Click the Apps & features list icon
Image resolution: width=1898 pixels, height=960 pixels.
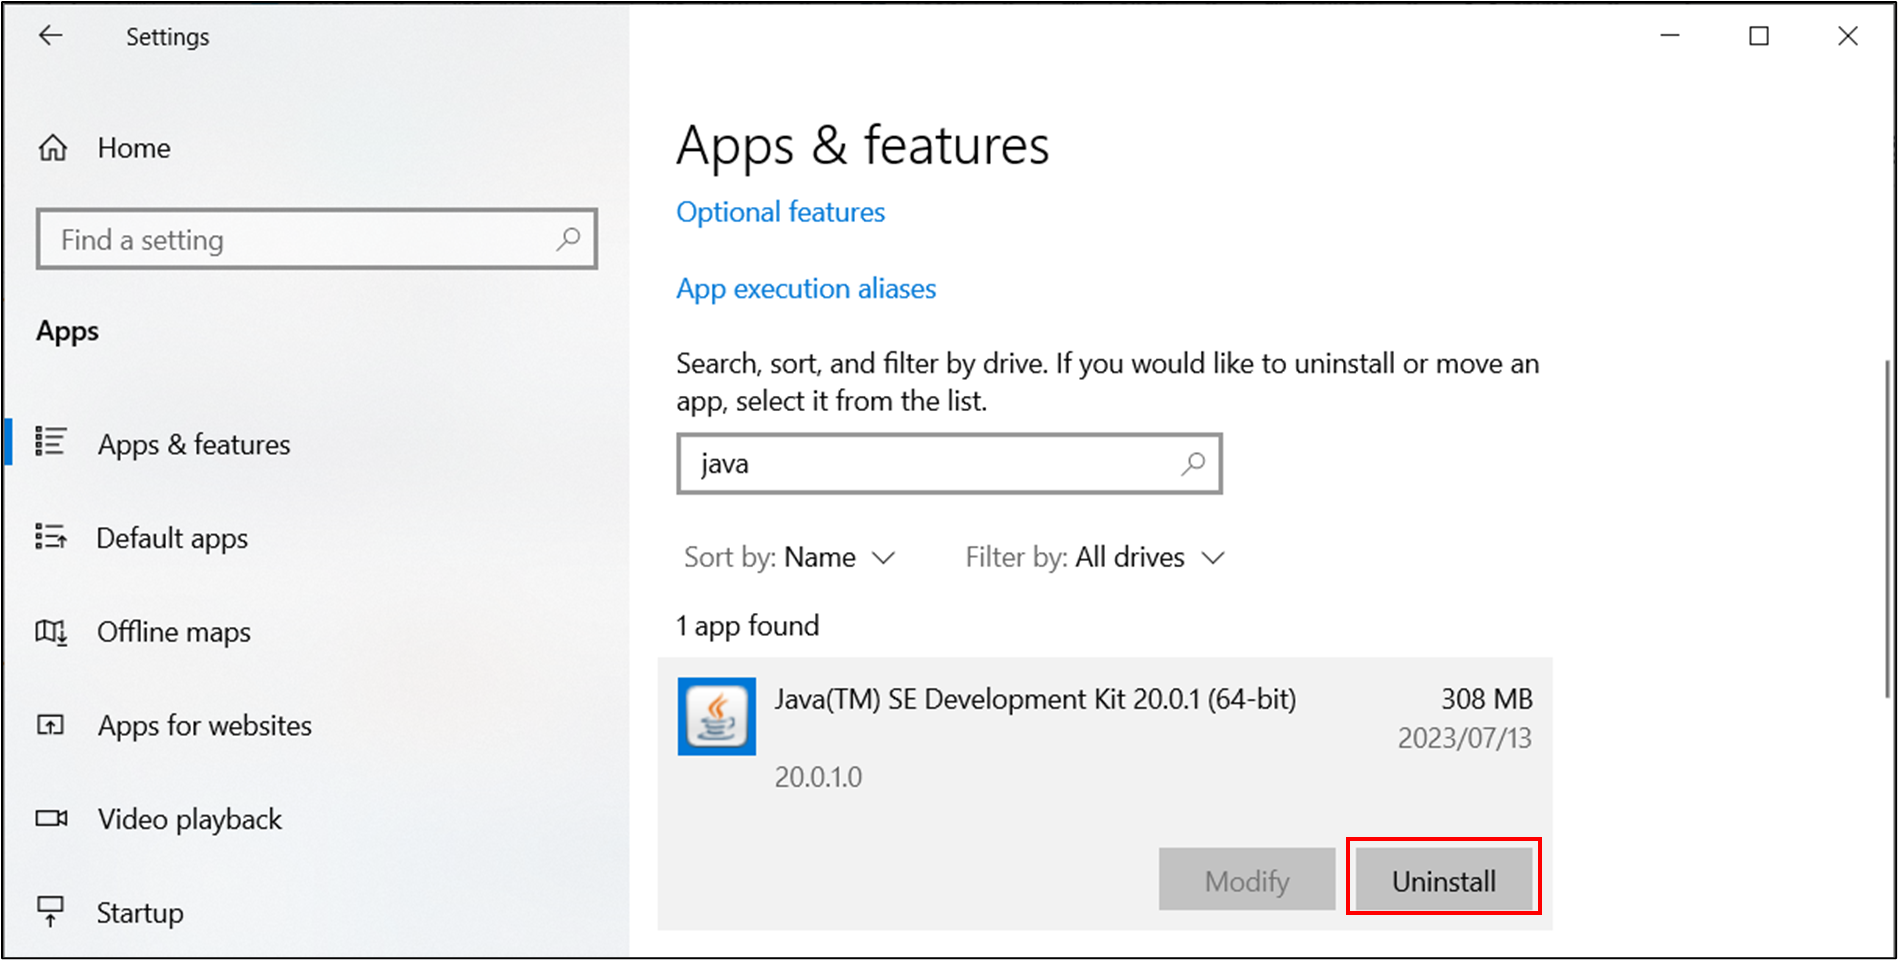[51, 443]
